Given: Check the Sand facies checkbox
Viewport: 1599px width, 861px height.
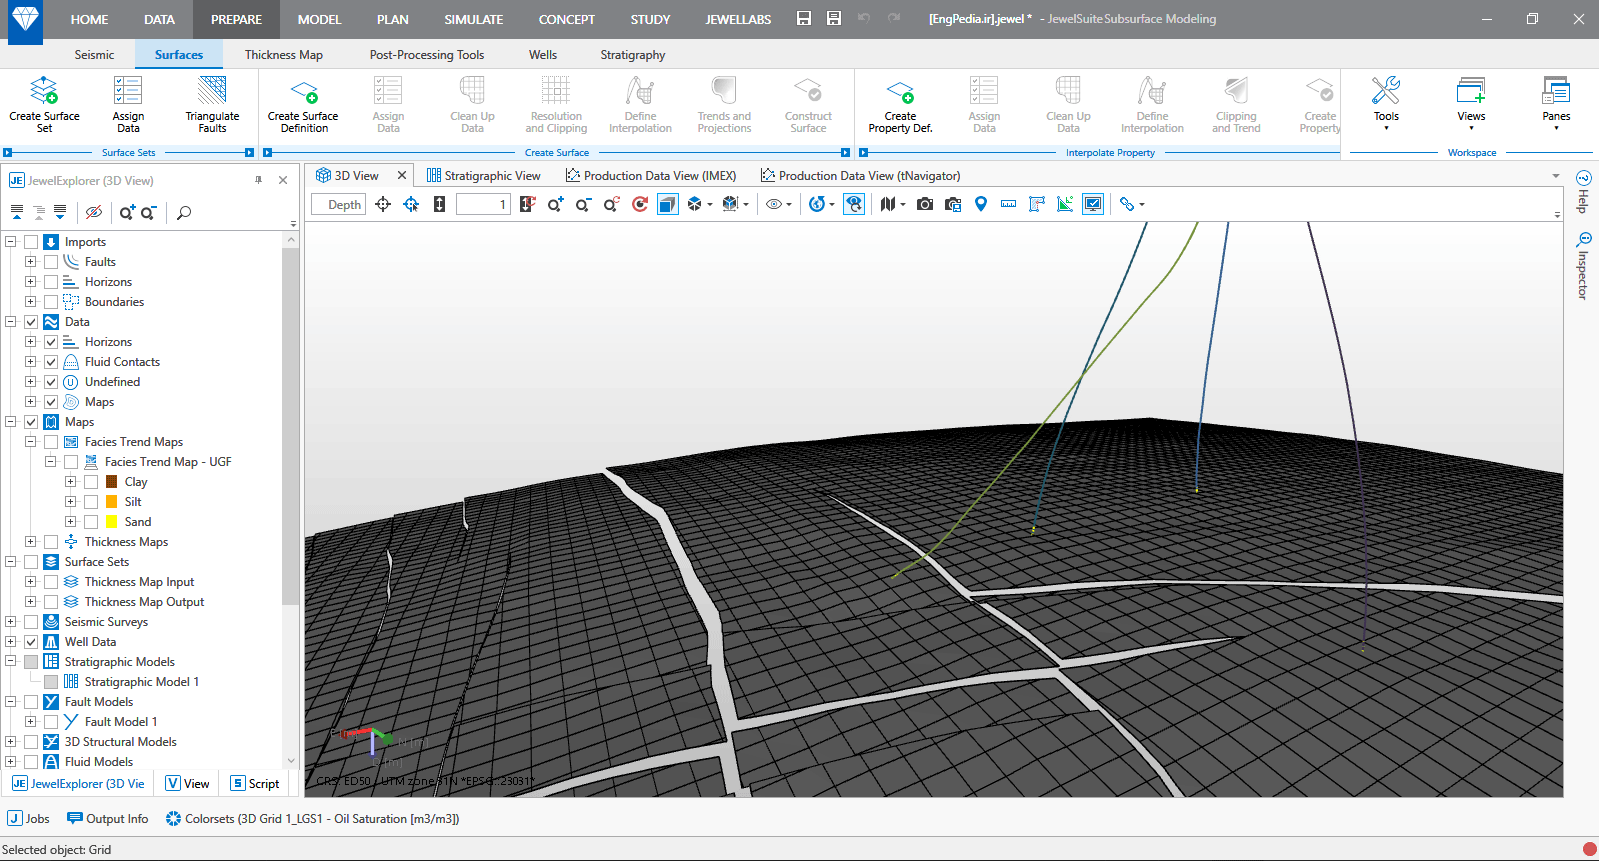Looking at the screenshot, I should tap(91, 522).
